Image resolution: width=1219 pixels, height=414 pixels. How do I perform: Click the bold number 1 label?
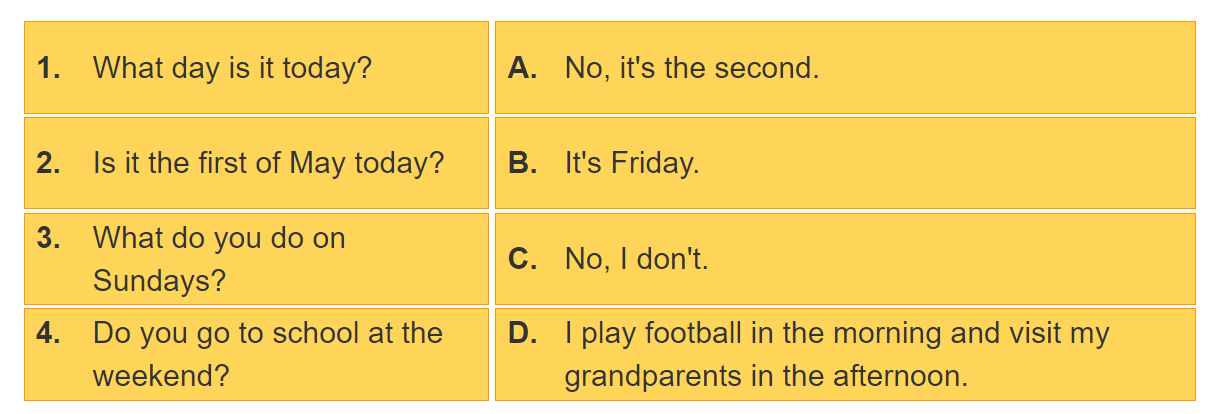coord(48,68)
